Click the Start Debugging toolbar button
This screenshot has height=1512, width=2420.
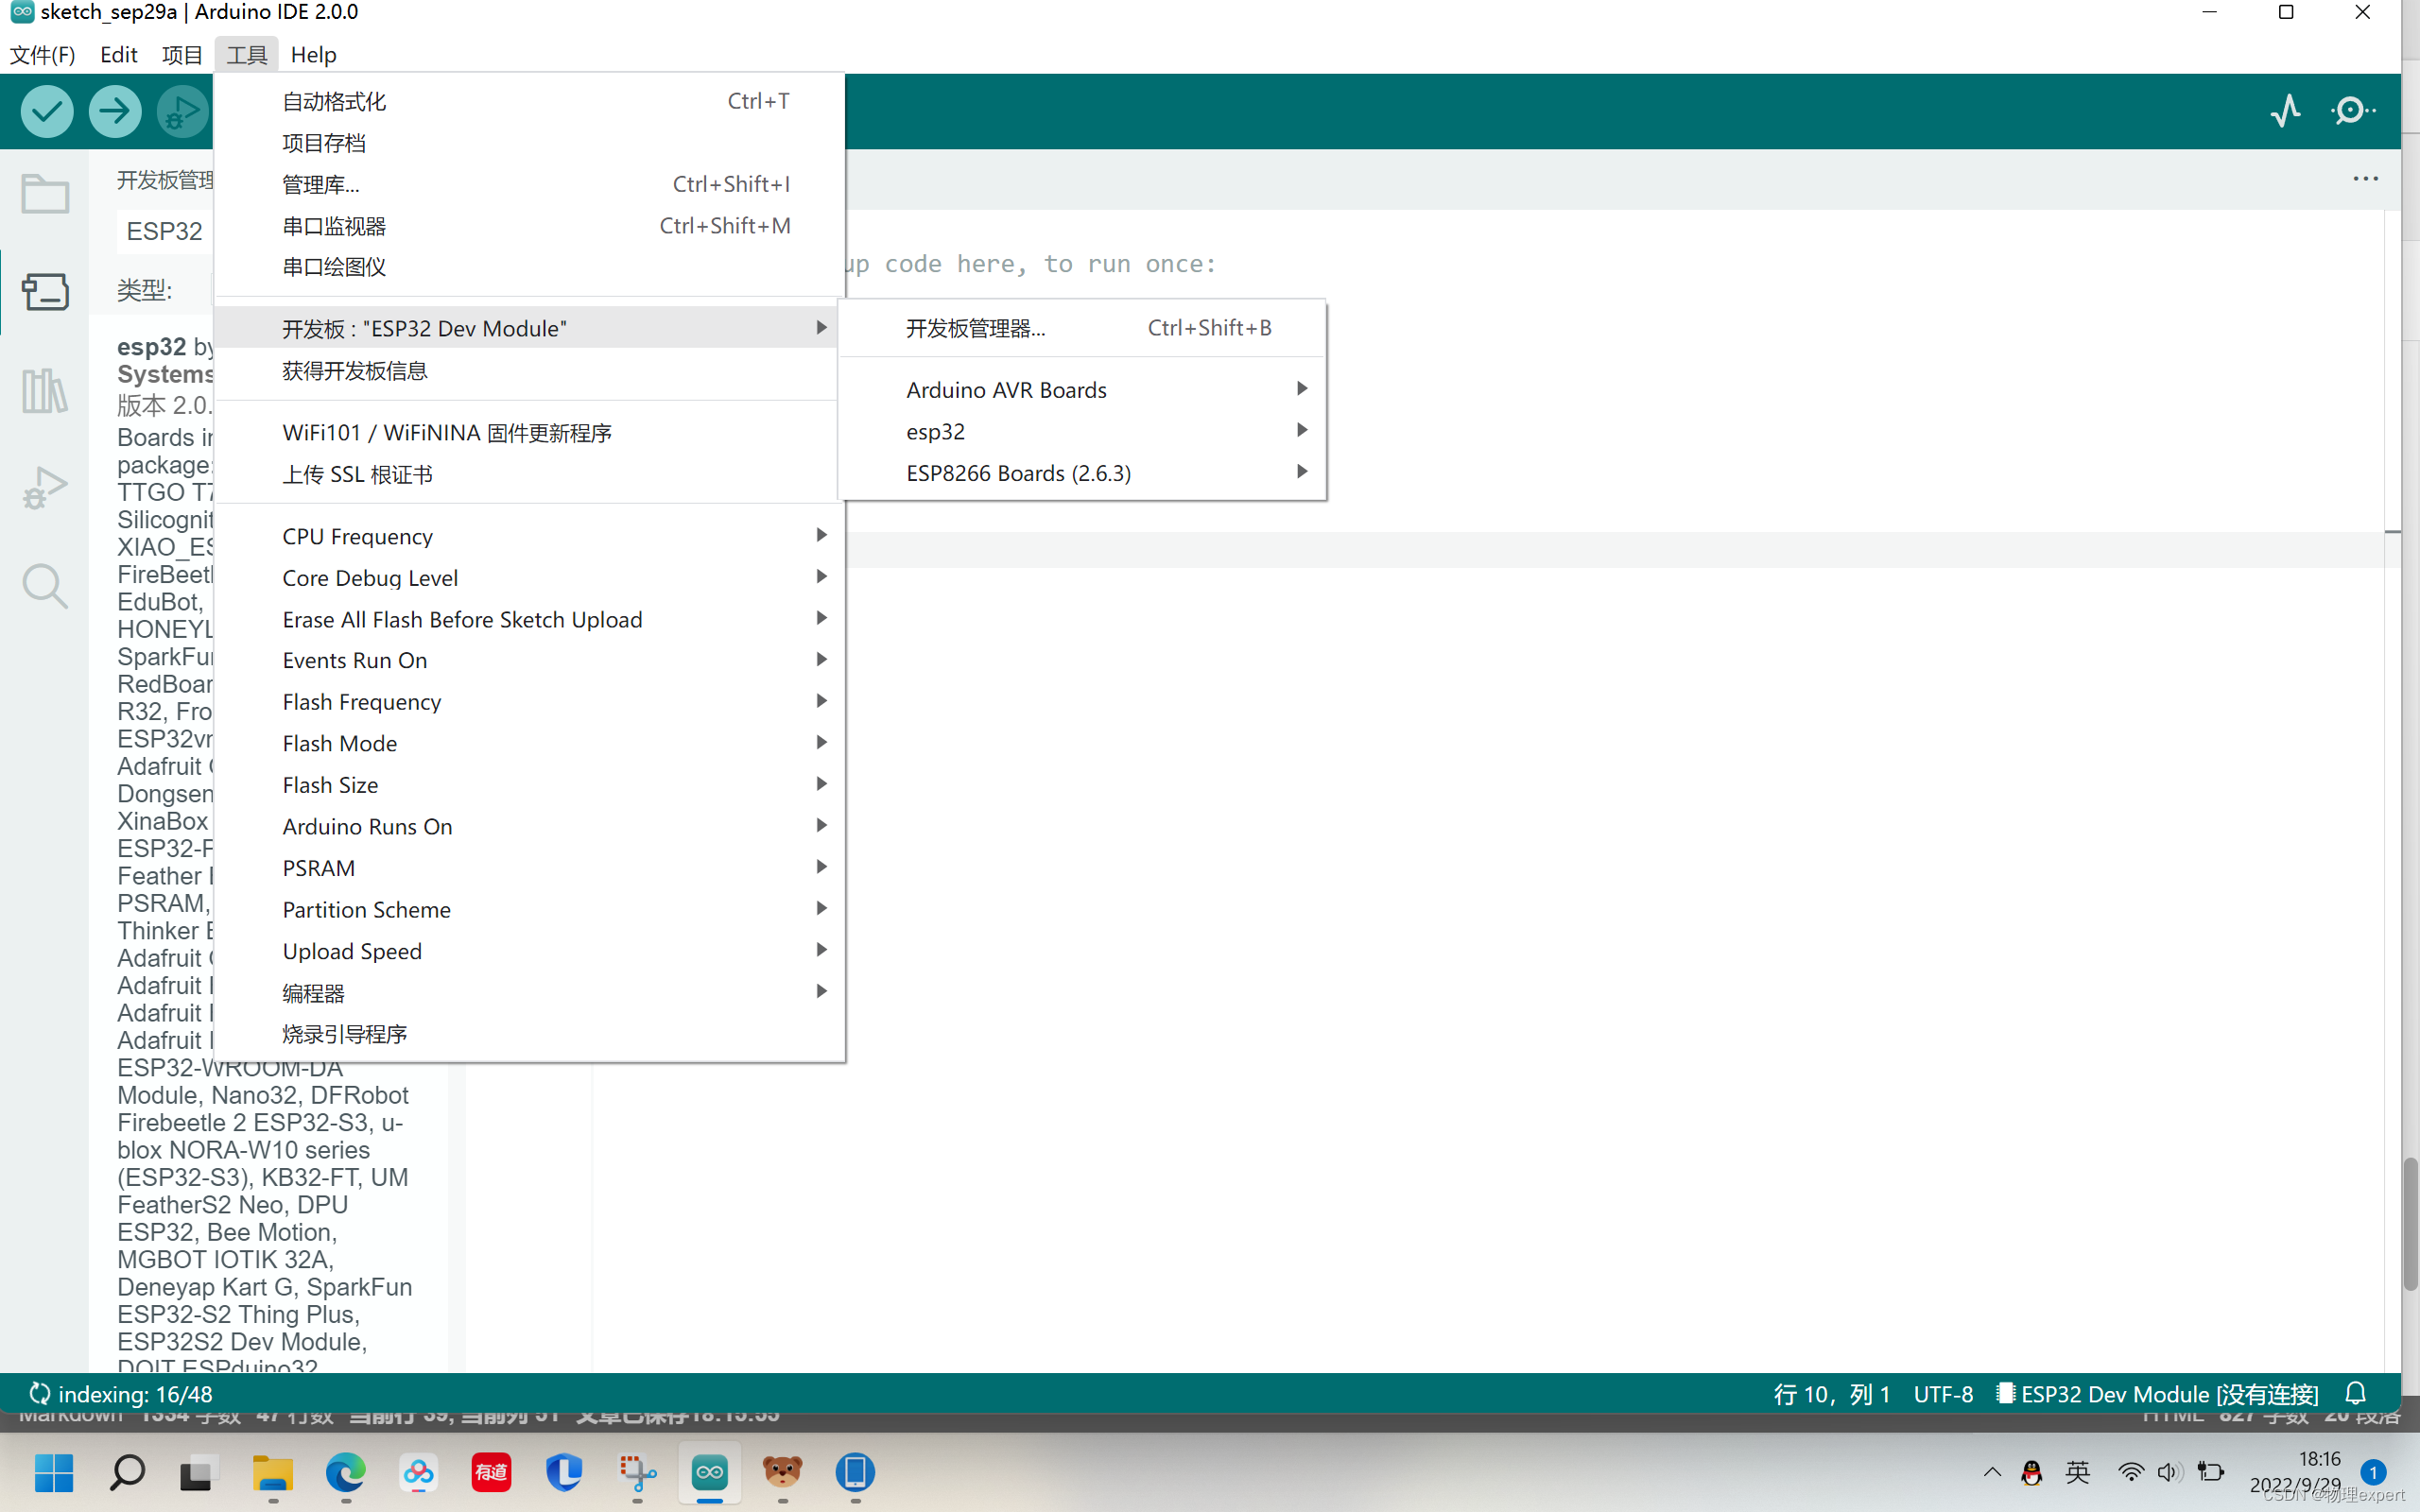click(182, 110)
